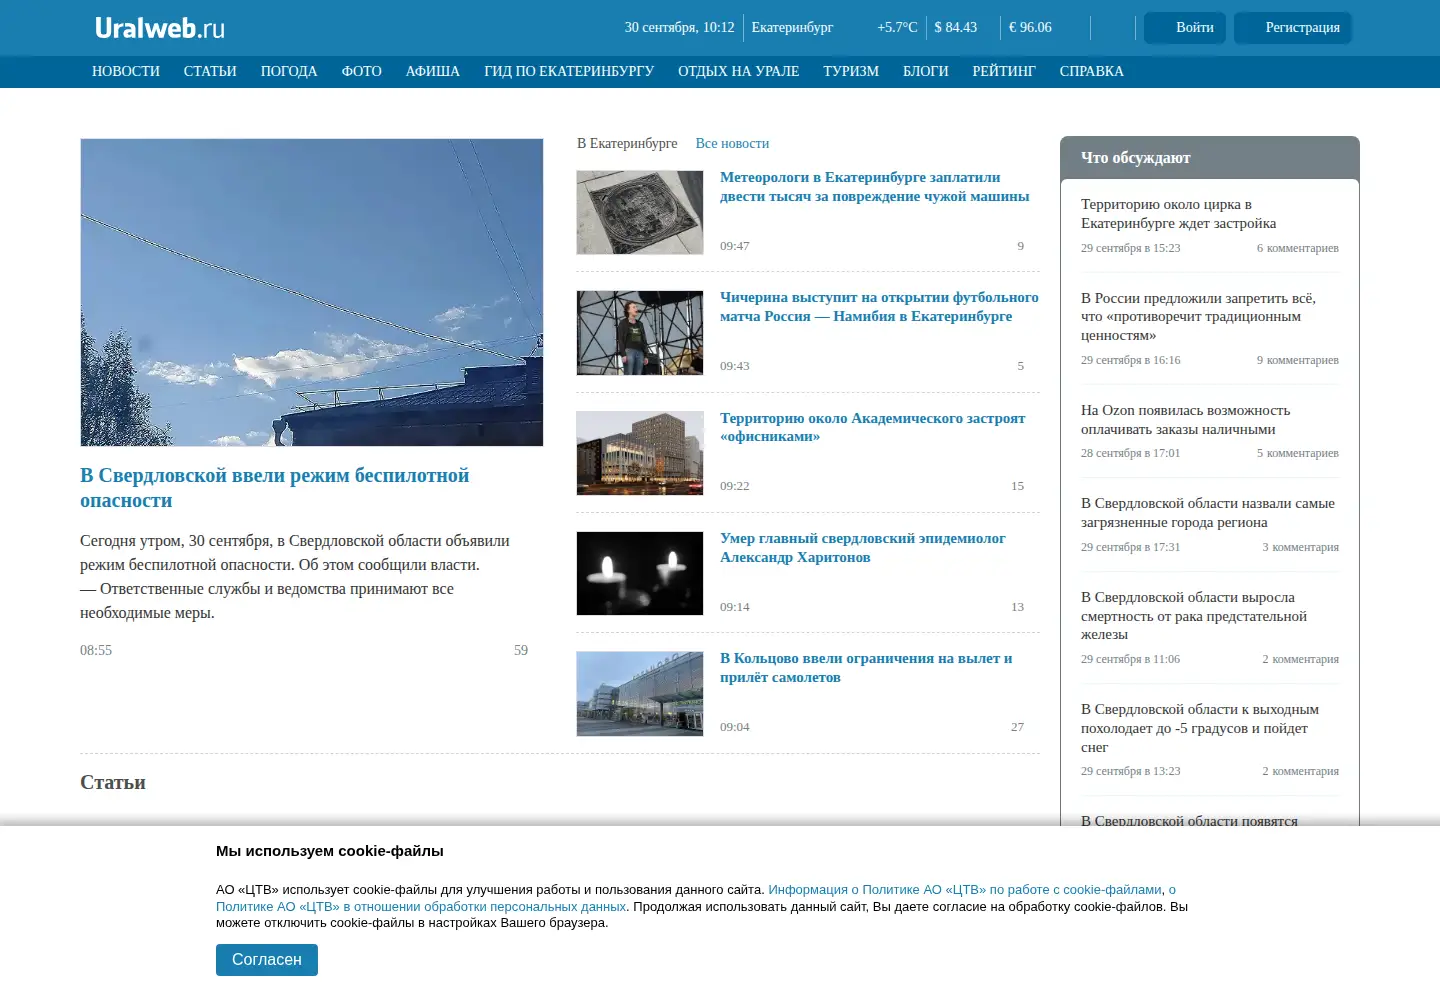Viewport: 1440px width, 1000px height.
Task: Open the manhole cover thumbnail for Метеорологи story
Action: (x=640, y=212)
